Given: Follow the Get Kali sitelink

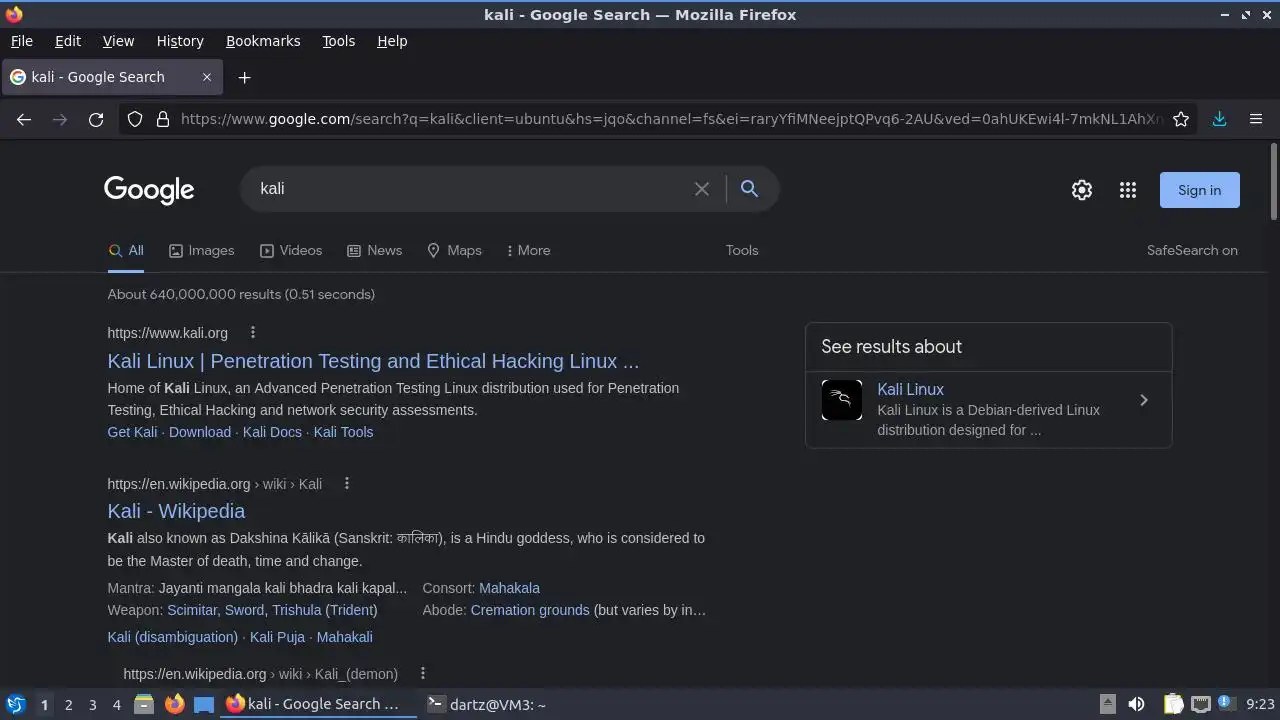Looking at the screenshot, I should (x=132, y=432).
